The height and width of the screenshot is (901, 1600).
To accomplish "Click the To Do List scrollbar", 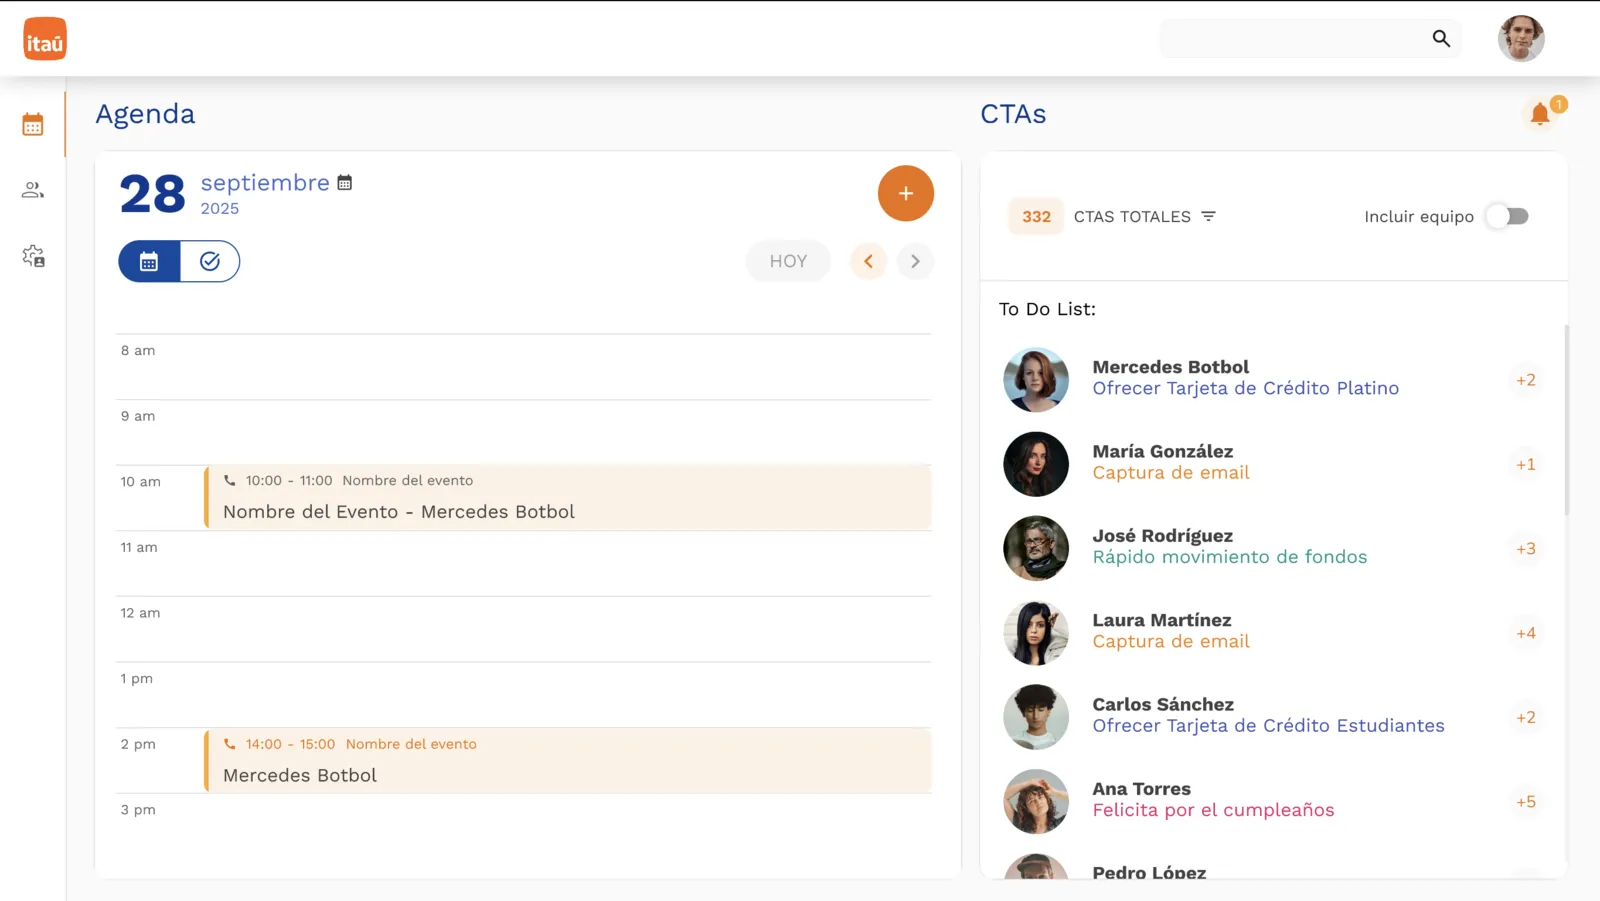I will [x=1566, y=420].
